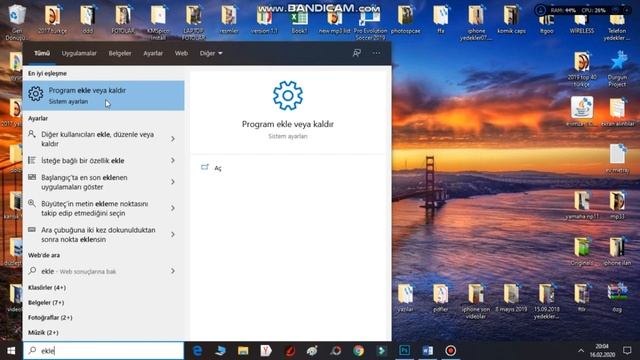Launch Google Chrome from the taskbar
The image size is (640, 360).
tap(359, 351)
